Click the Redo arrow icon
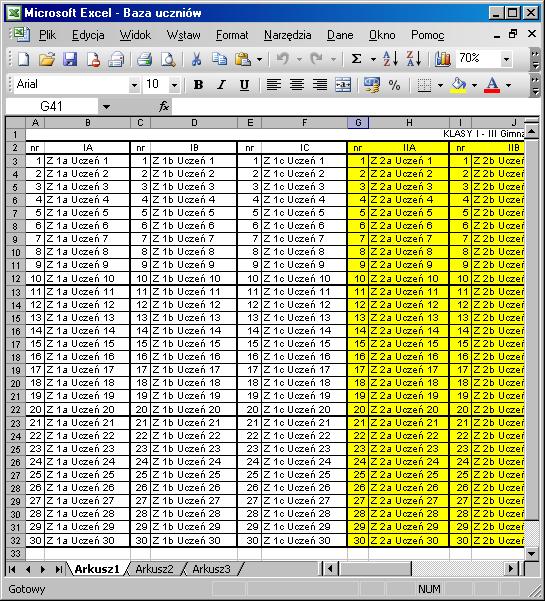The image size is (545, 601). pos(317,59)
